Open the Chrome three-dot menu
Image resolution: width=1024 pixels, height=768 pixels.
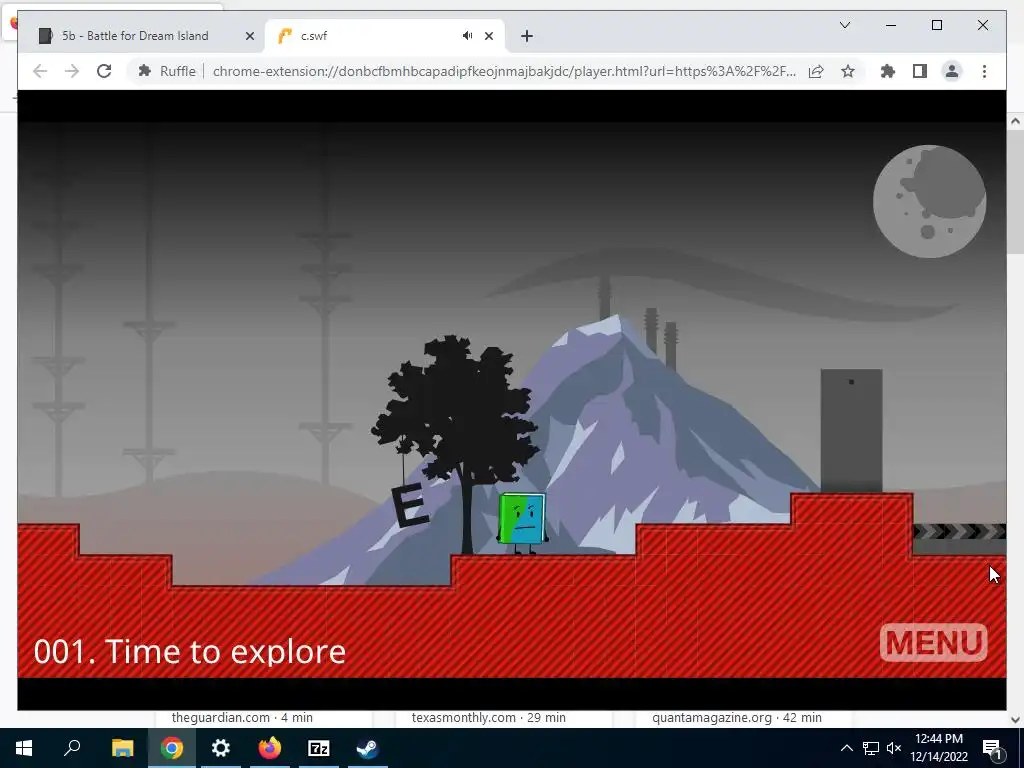pyautogui.click(x=984, y=71)
